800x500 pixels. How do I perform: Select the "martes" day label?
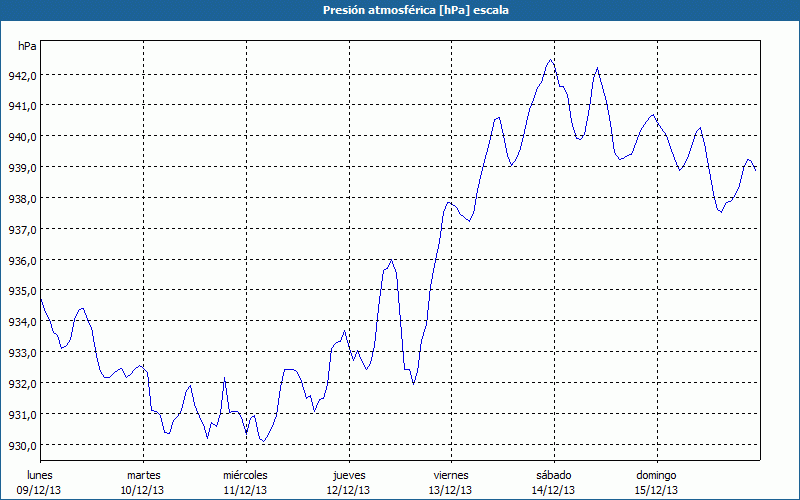click(143, 475)
